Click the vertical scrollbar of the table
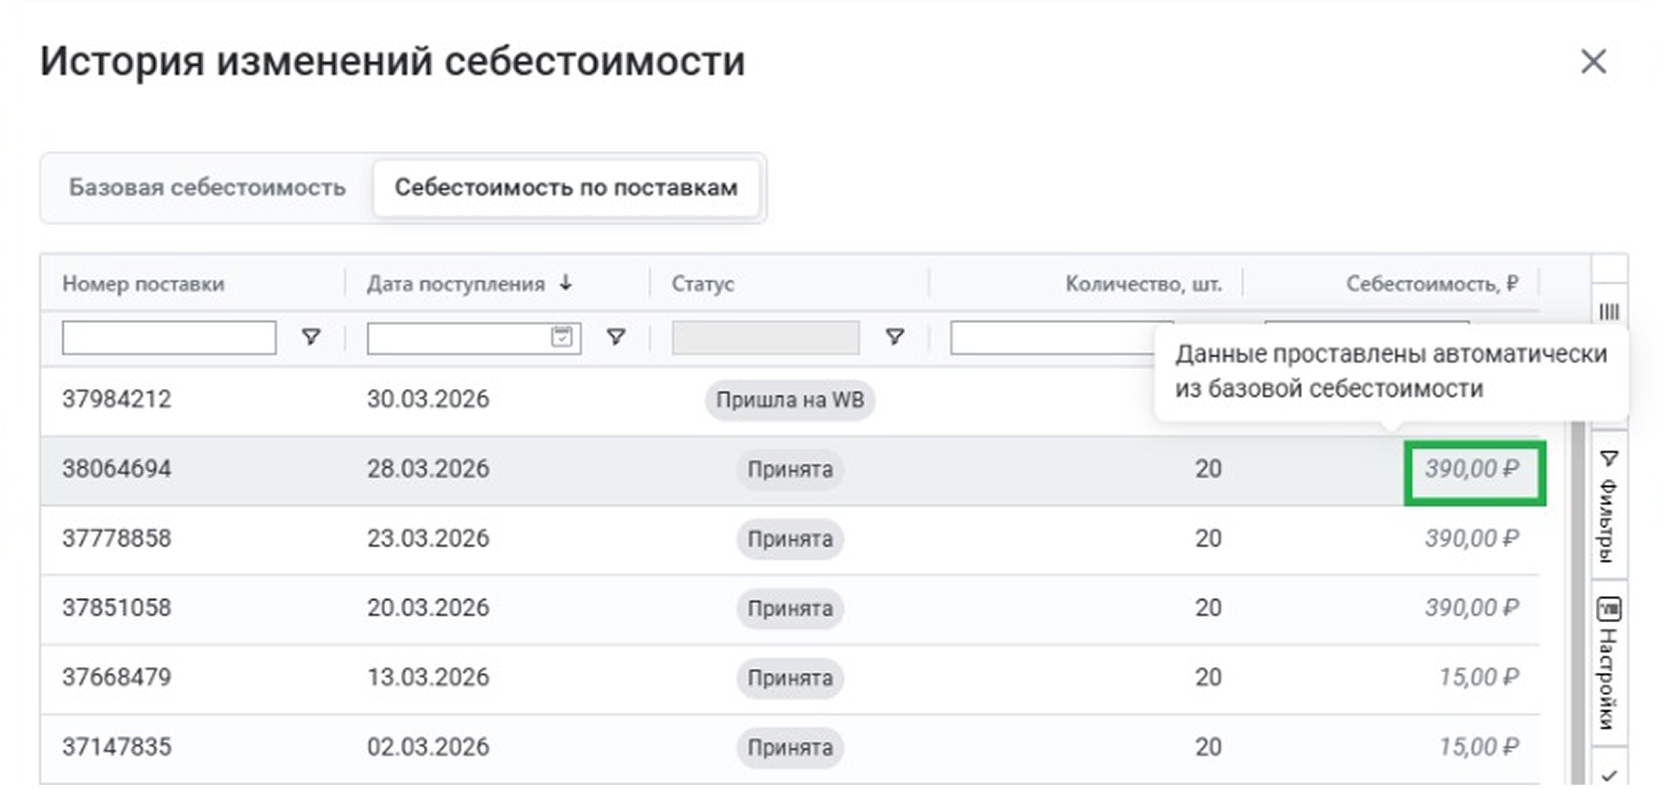The height and width of the screenshot is (789, 1664). click(1579, 600)
